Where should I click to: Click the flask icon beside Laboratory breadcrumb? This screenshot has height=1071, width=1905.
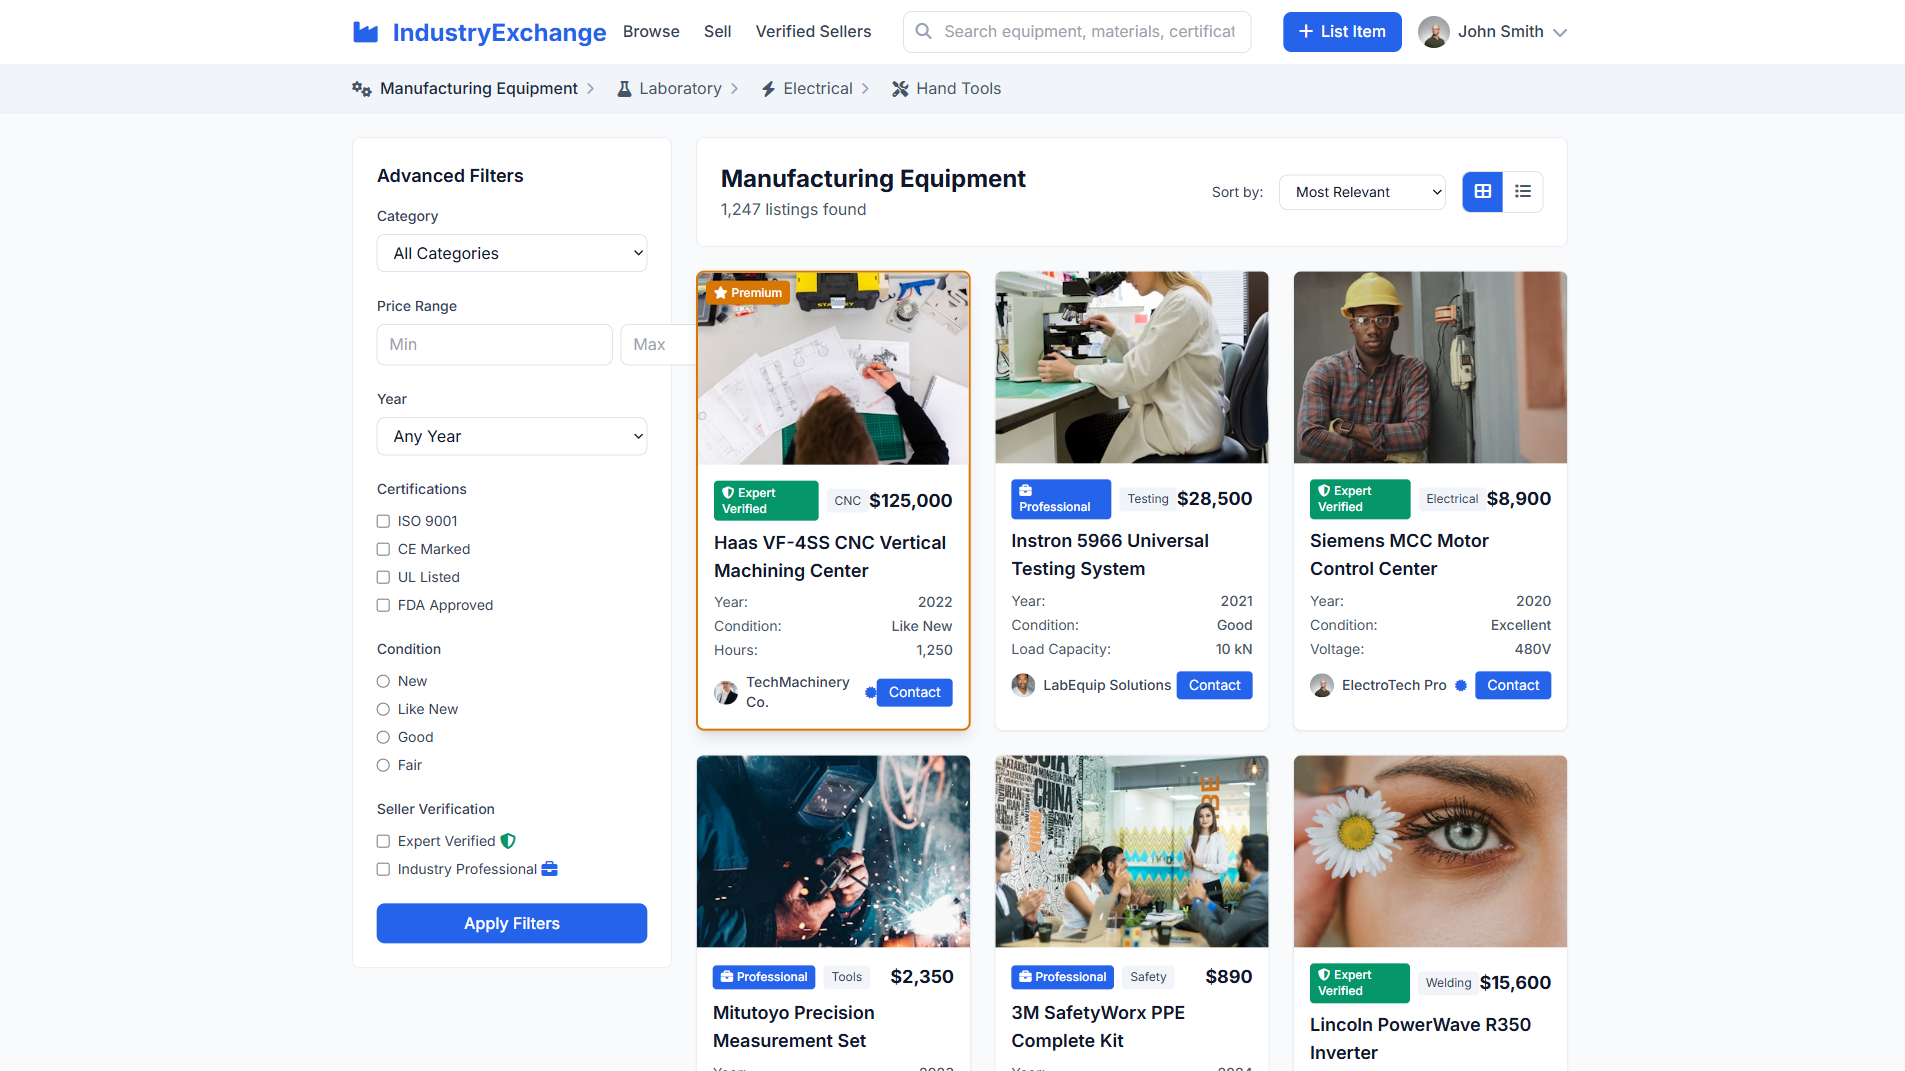622,88
